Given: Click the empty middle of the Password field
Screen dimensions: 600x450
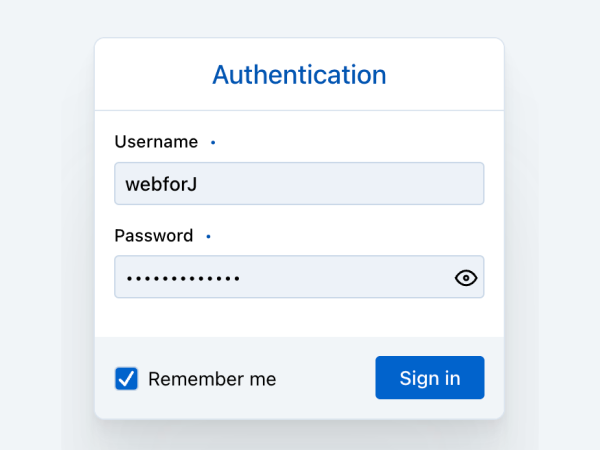Looking at the screenshot, I should coord(340,277).
